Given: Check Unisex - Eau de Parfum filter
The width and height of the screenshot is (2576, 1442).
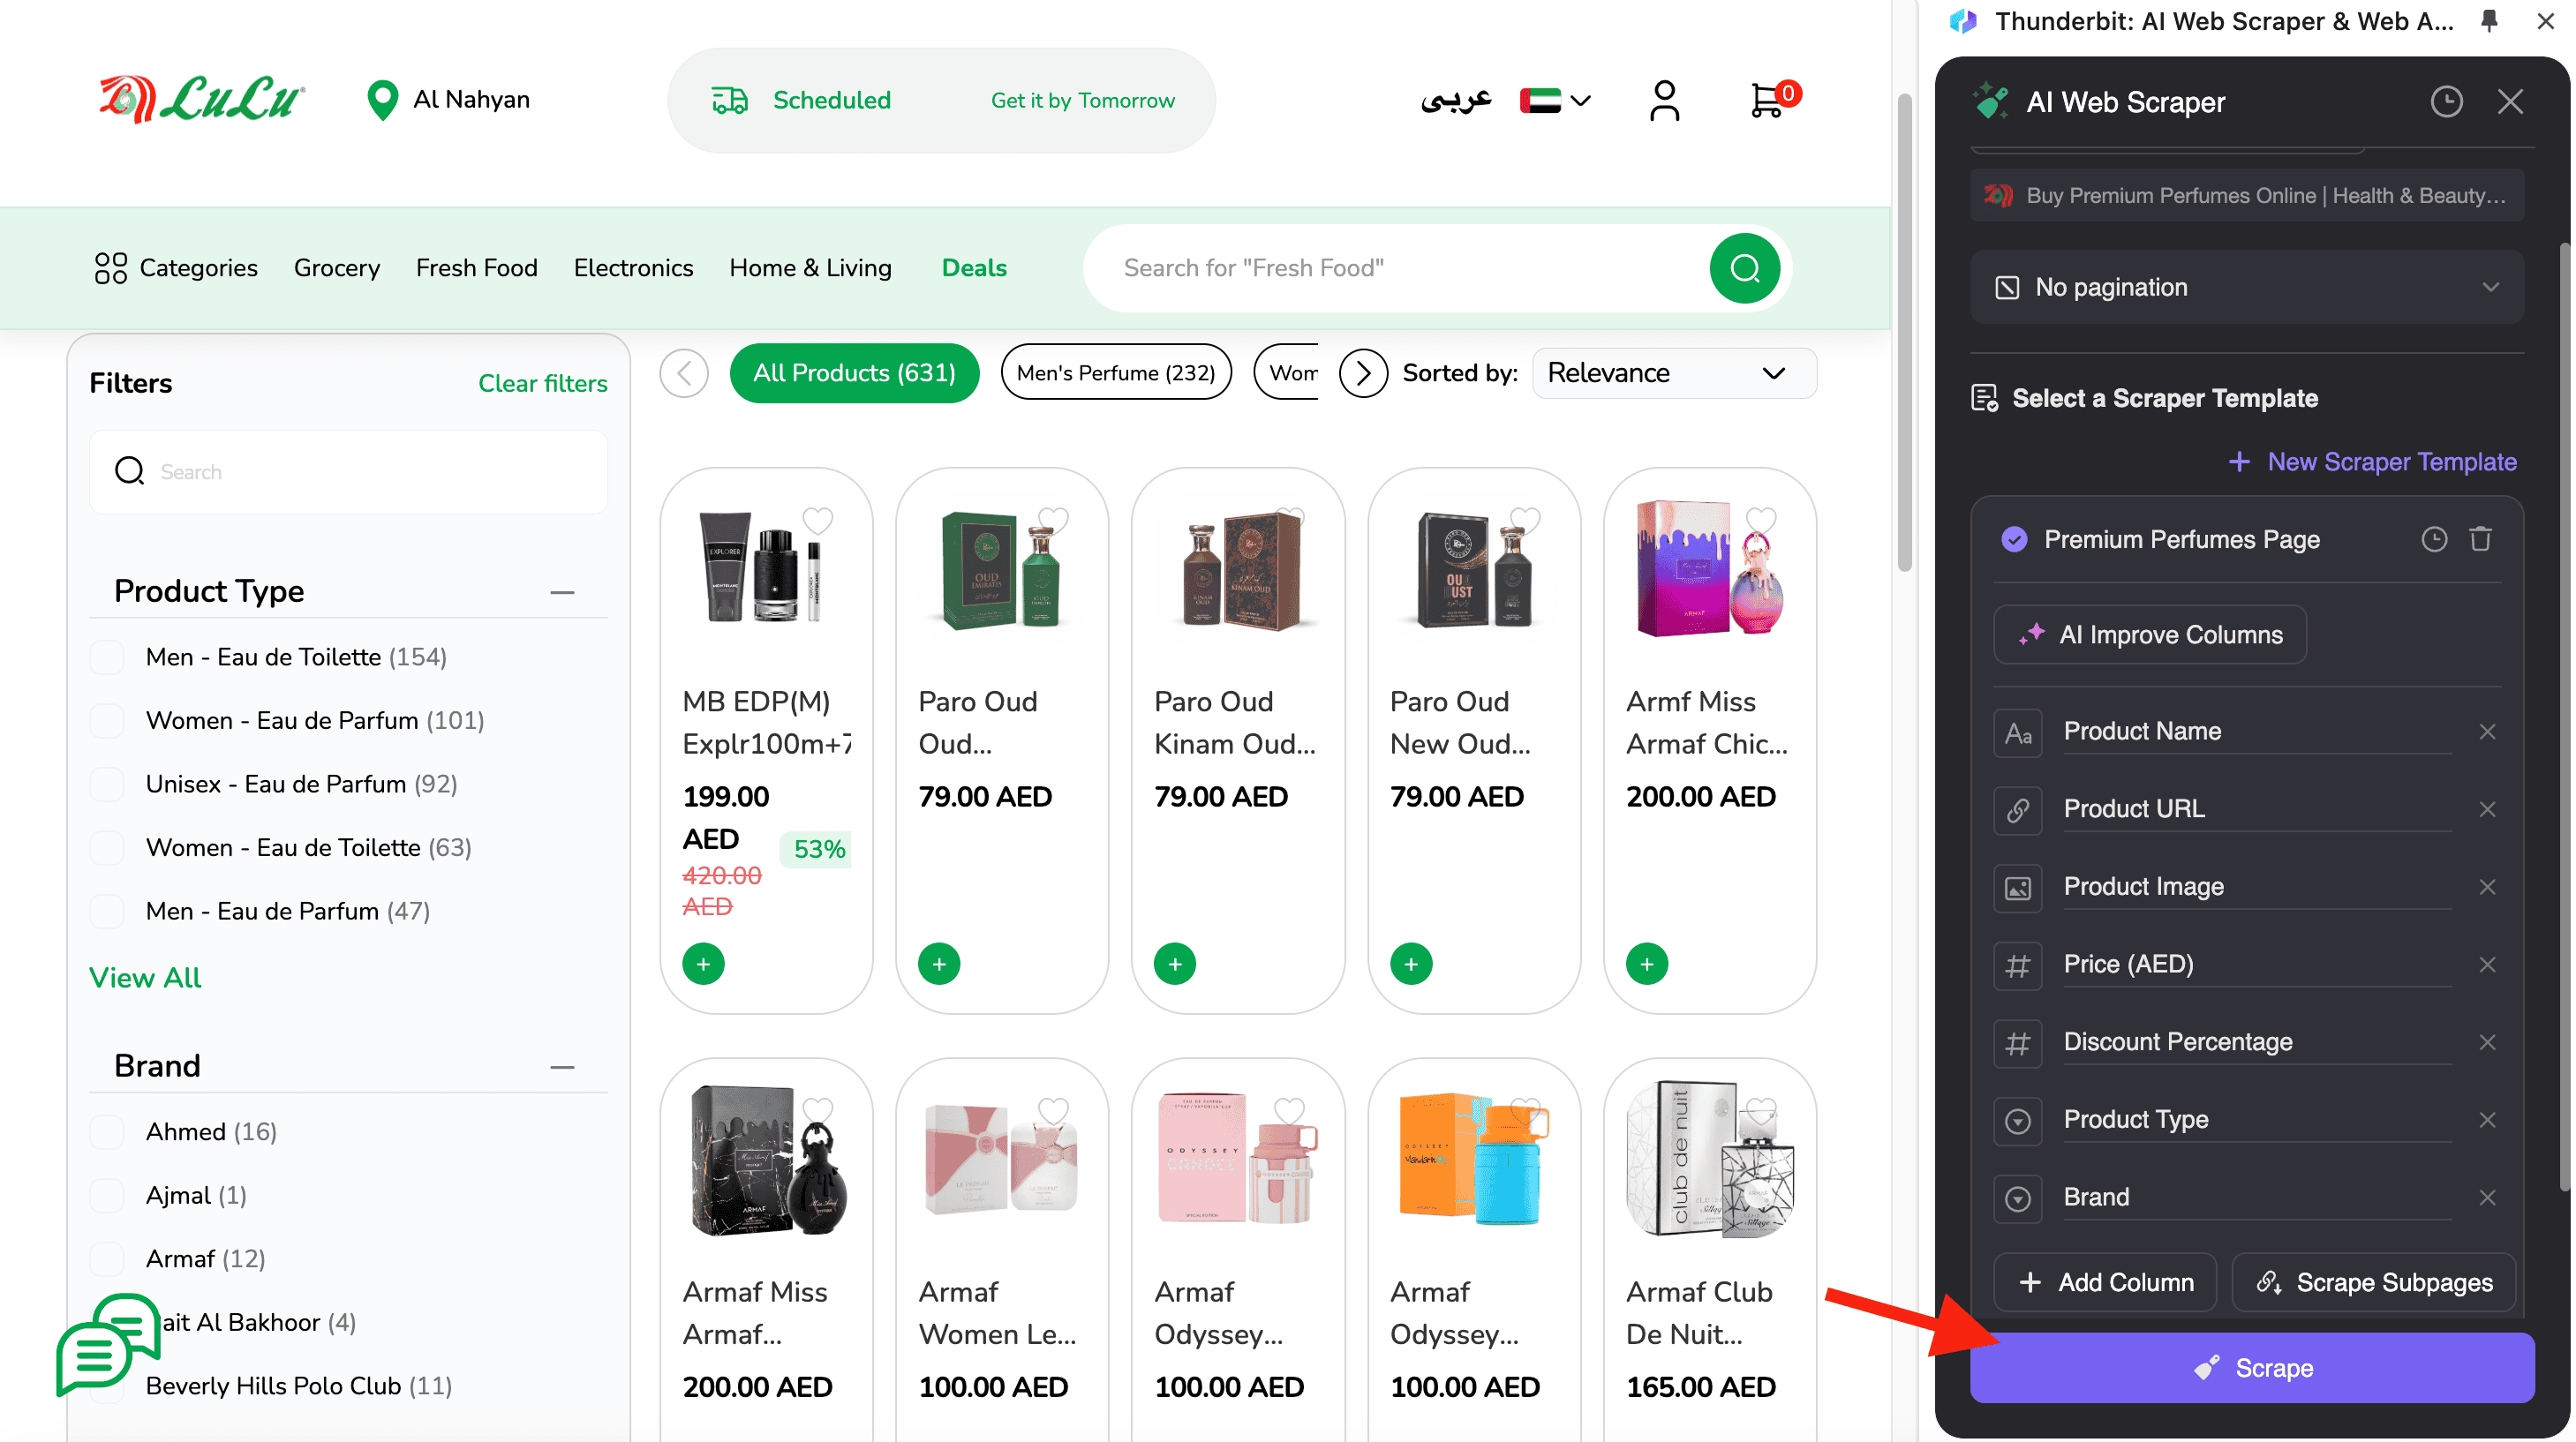Looking at the screenshot, I should pos(107,784).
